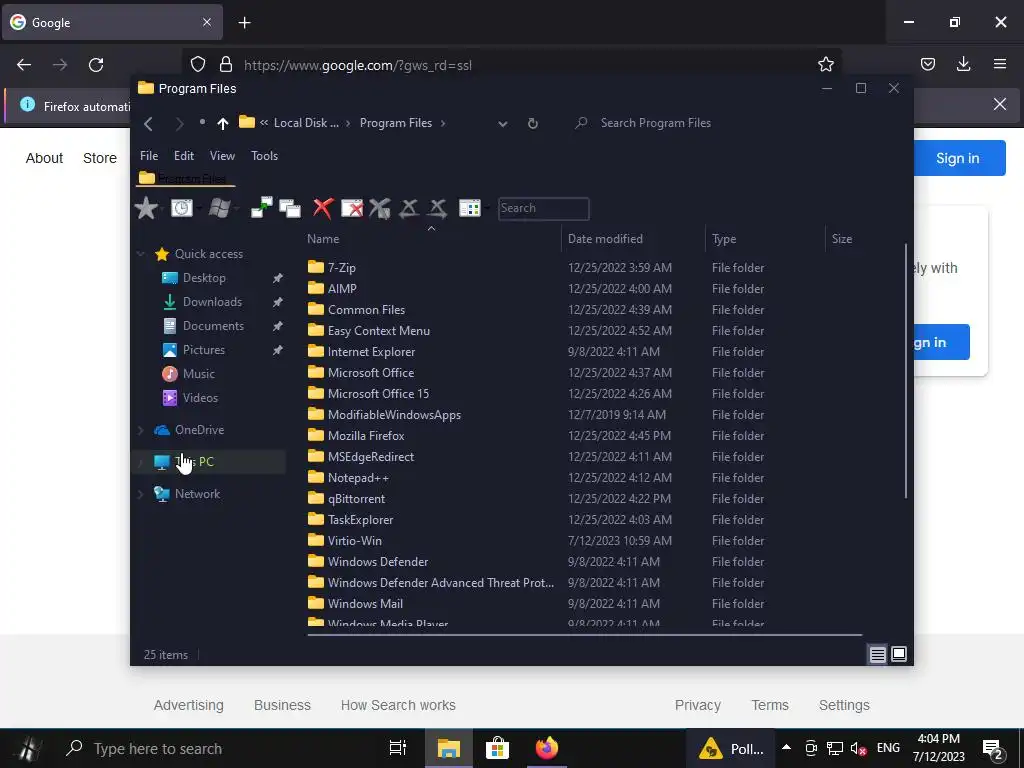Open the Tools menu
The width and height of the screenshot is (1024, 768).
coord(264,156)
